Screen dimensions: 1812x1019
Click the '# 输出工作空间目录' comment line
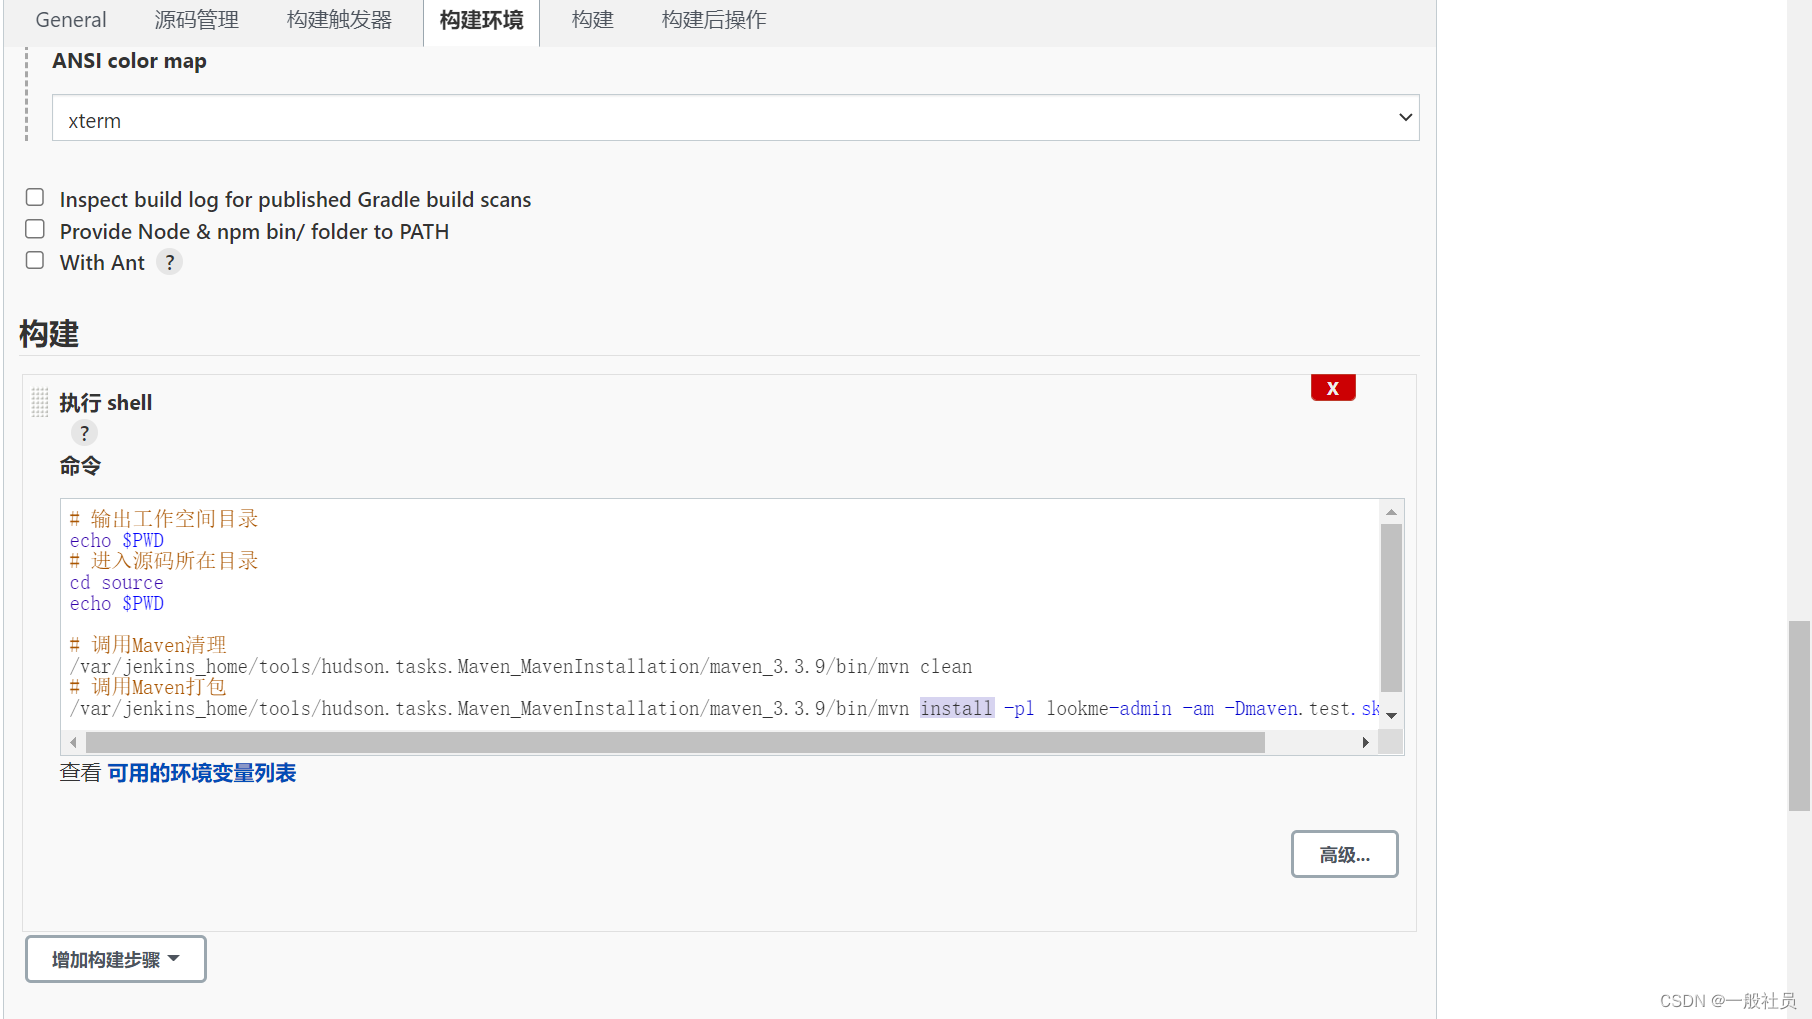164,518
